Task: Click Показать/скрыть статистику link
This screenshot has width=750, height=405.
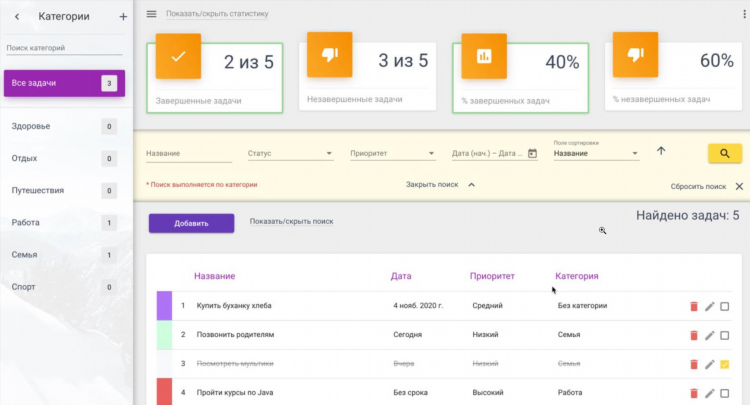Action: pos(217,14)
